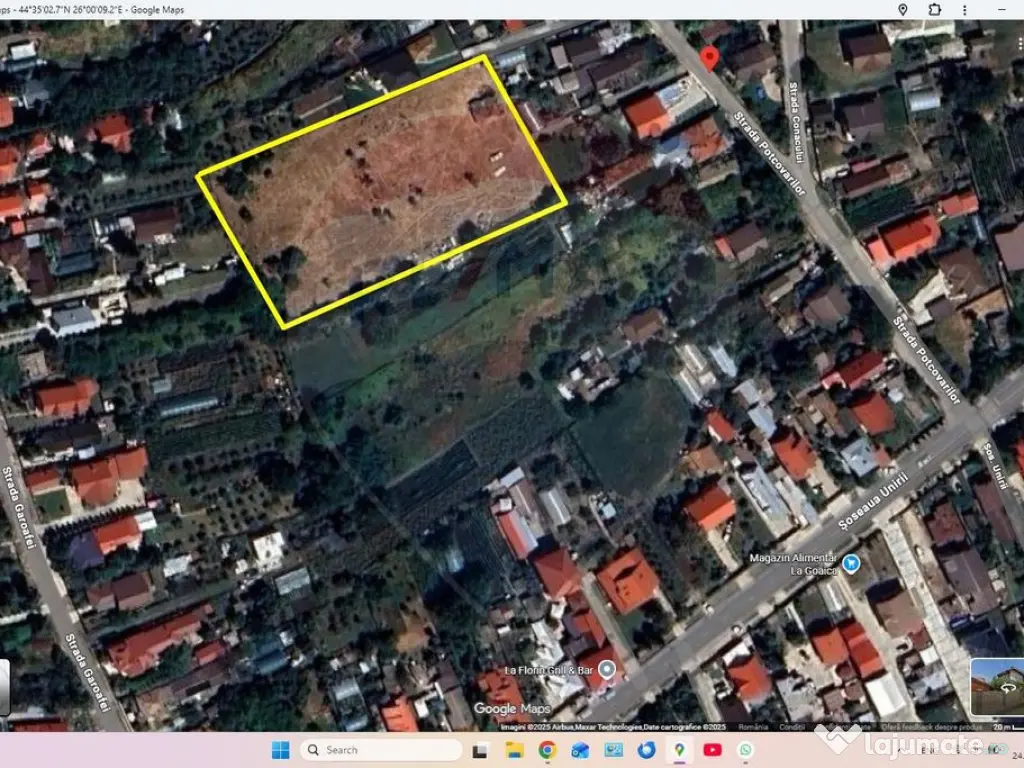Open the Magazin Alimentar La Goaica marker
Viewport: 1024px width, 768px height.
pyautogui.click(x=851, y=564)
